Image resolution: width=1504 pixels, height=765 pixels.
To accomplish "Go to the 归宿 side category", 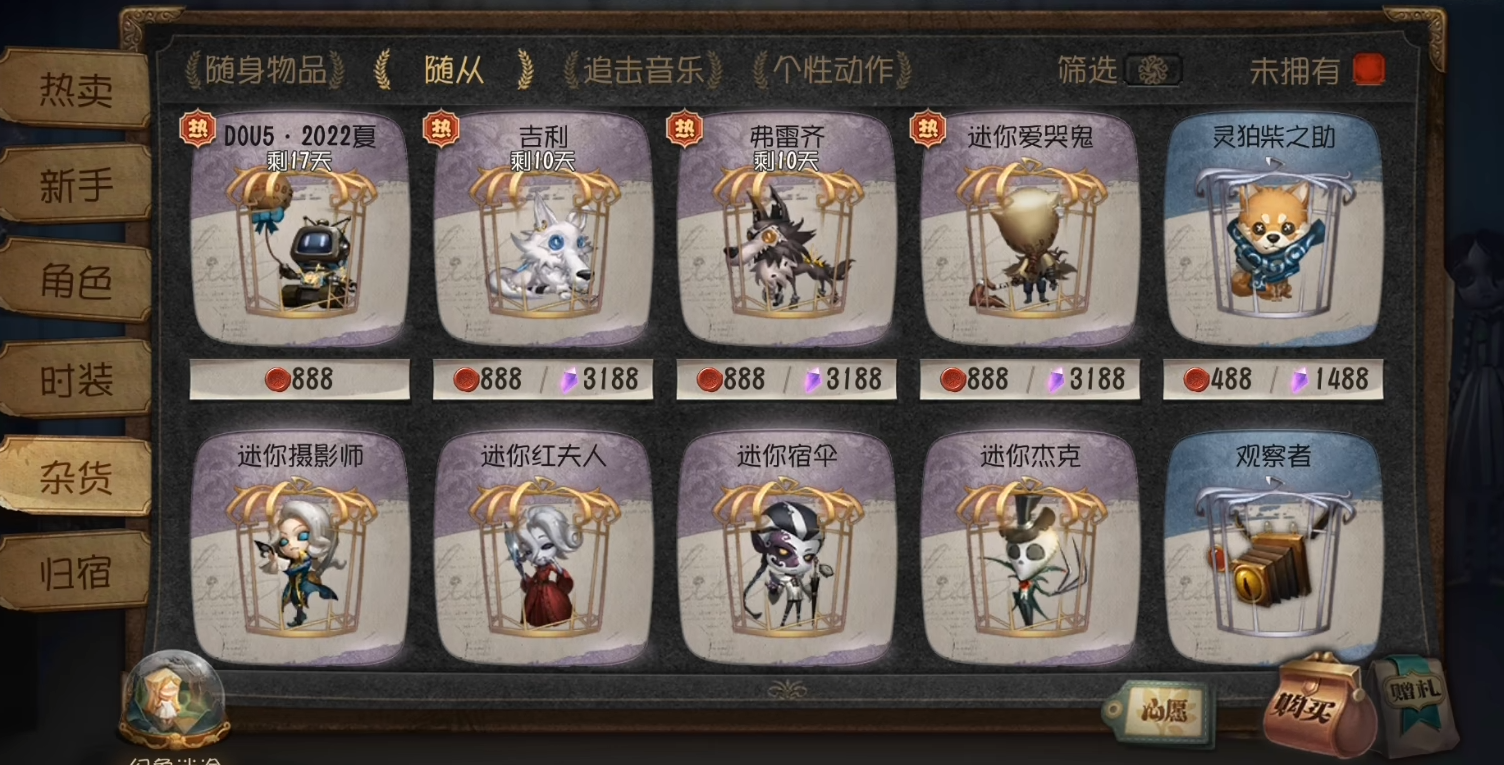I will pyautogui.click(x=75, y=572).
